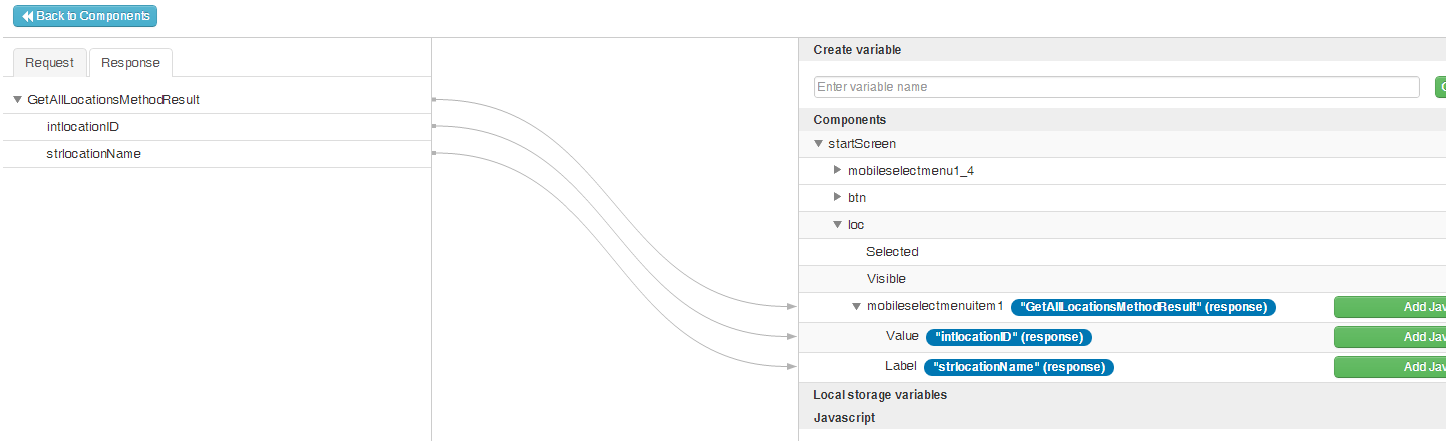Switch to the Request tab
This screenshot has width=1446, height=441.
[x=49, y=62]
